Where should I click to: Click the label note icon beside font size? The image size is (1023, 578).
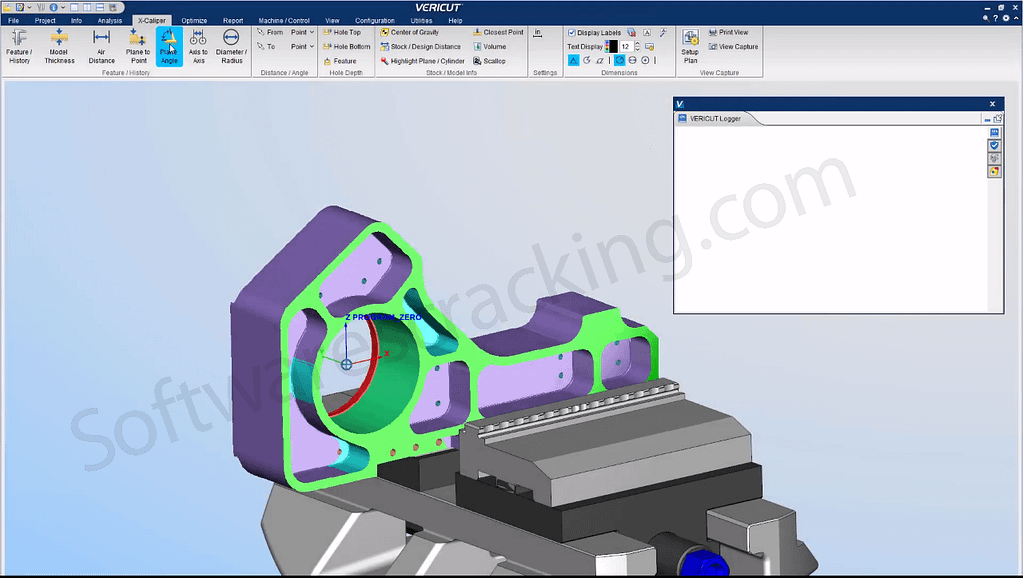(650, 46)
